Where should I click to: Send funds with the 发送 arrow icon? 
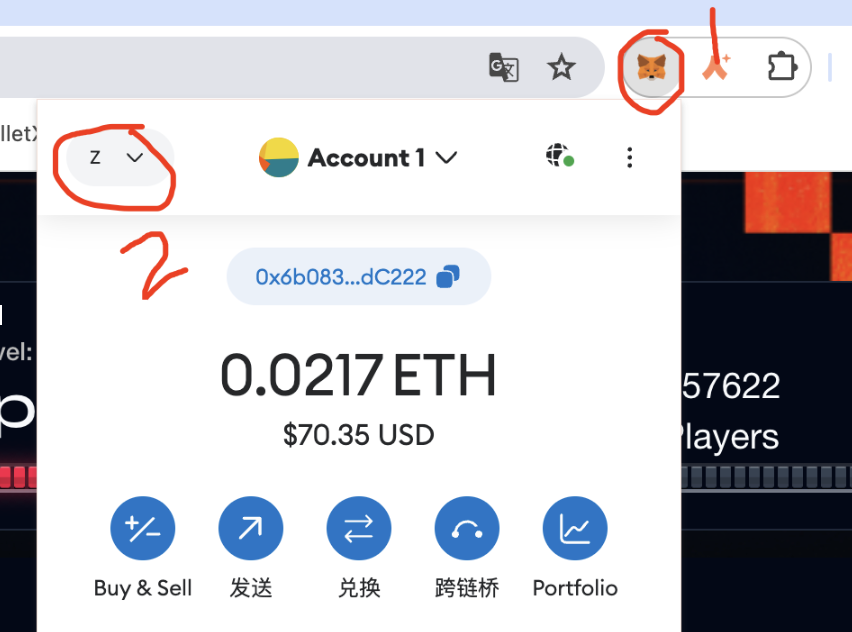[x=250, y=528]
